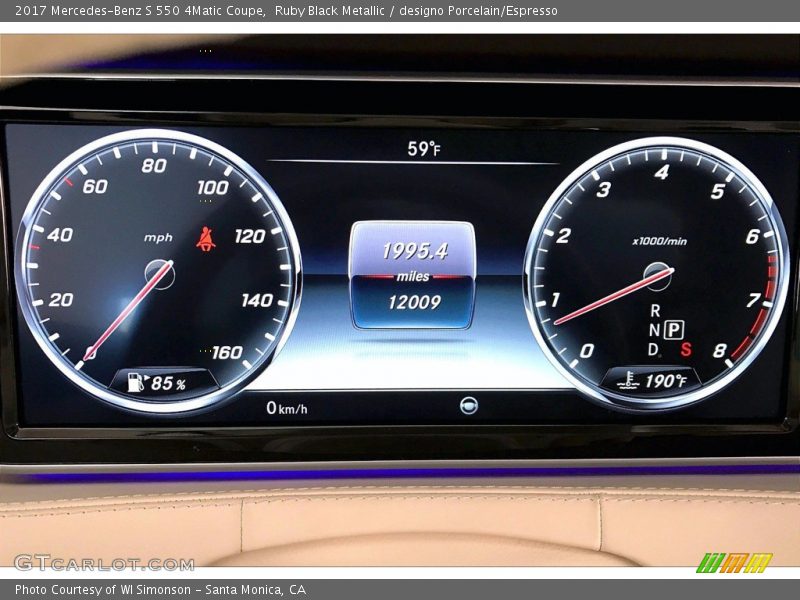This screenshot has height=600, width=800.
Task: Click the tachometer needle hub
Action: (x=658, y=277)
